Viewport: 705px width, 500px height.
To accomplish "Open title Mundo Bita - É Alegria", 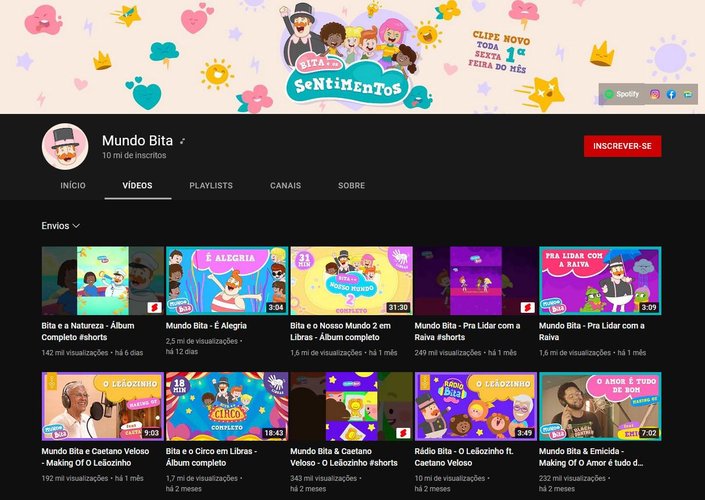I will click(206, 326).
